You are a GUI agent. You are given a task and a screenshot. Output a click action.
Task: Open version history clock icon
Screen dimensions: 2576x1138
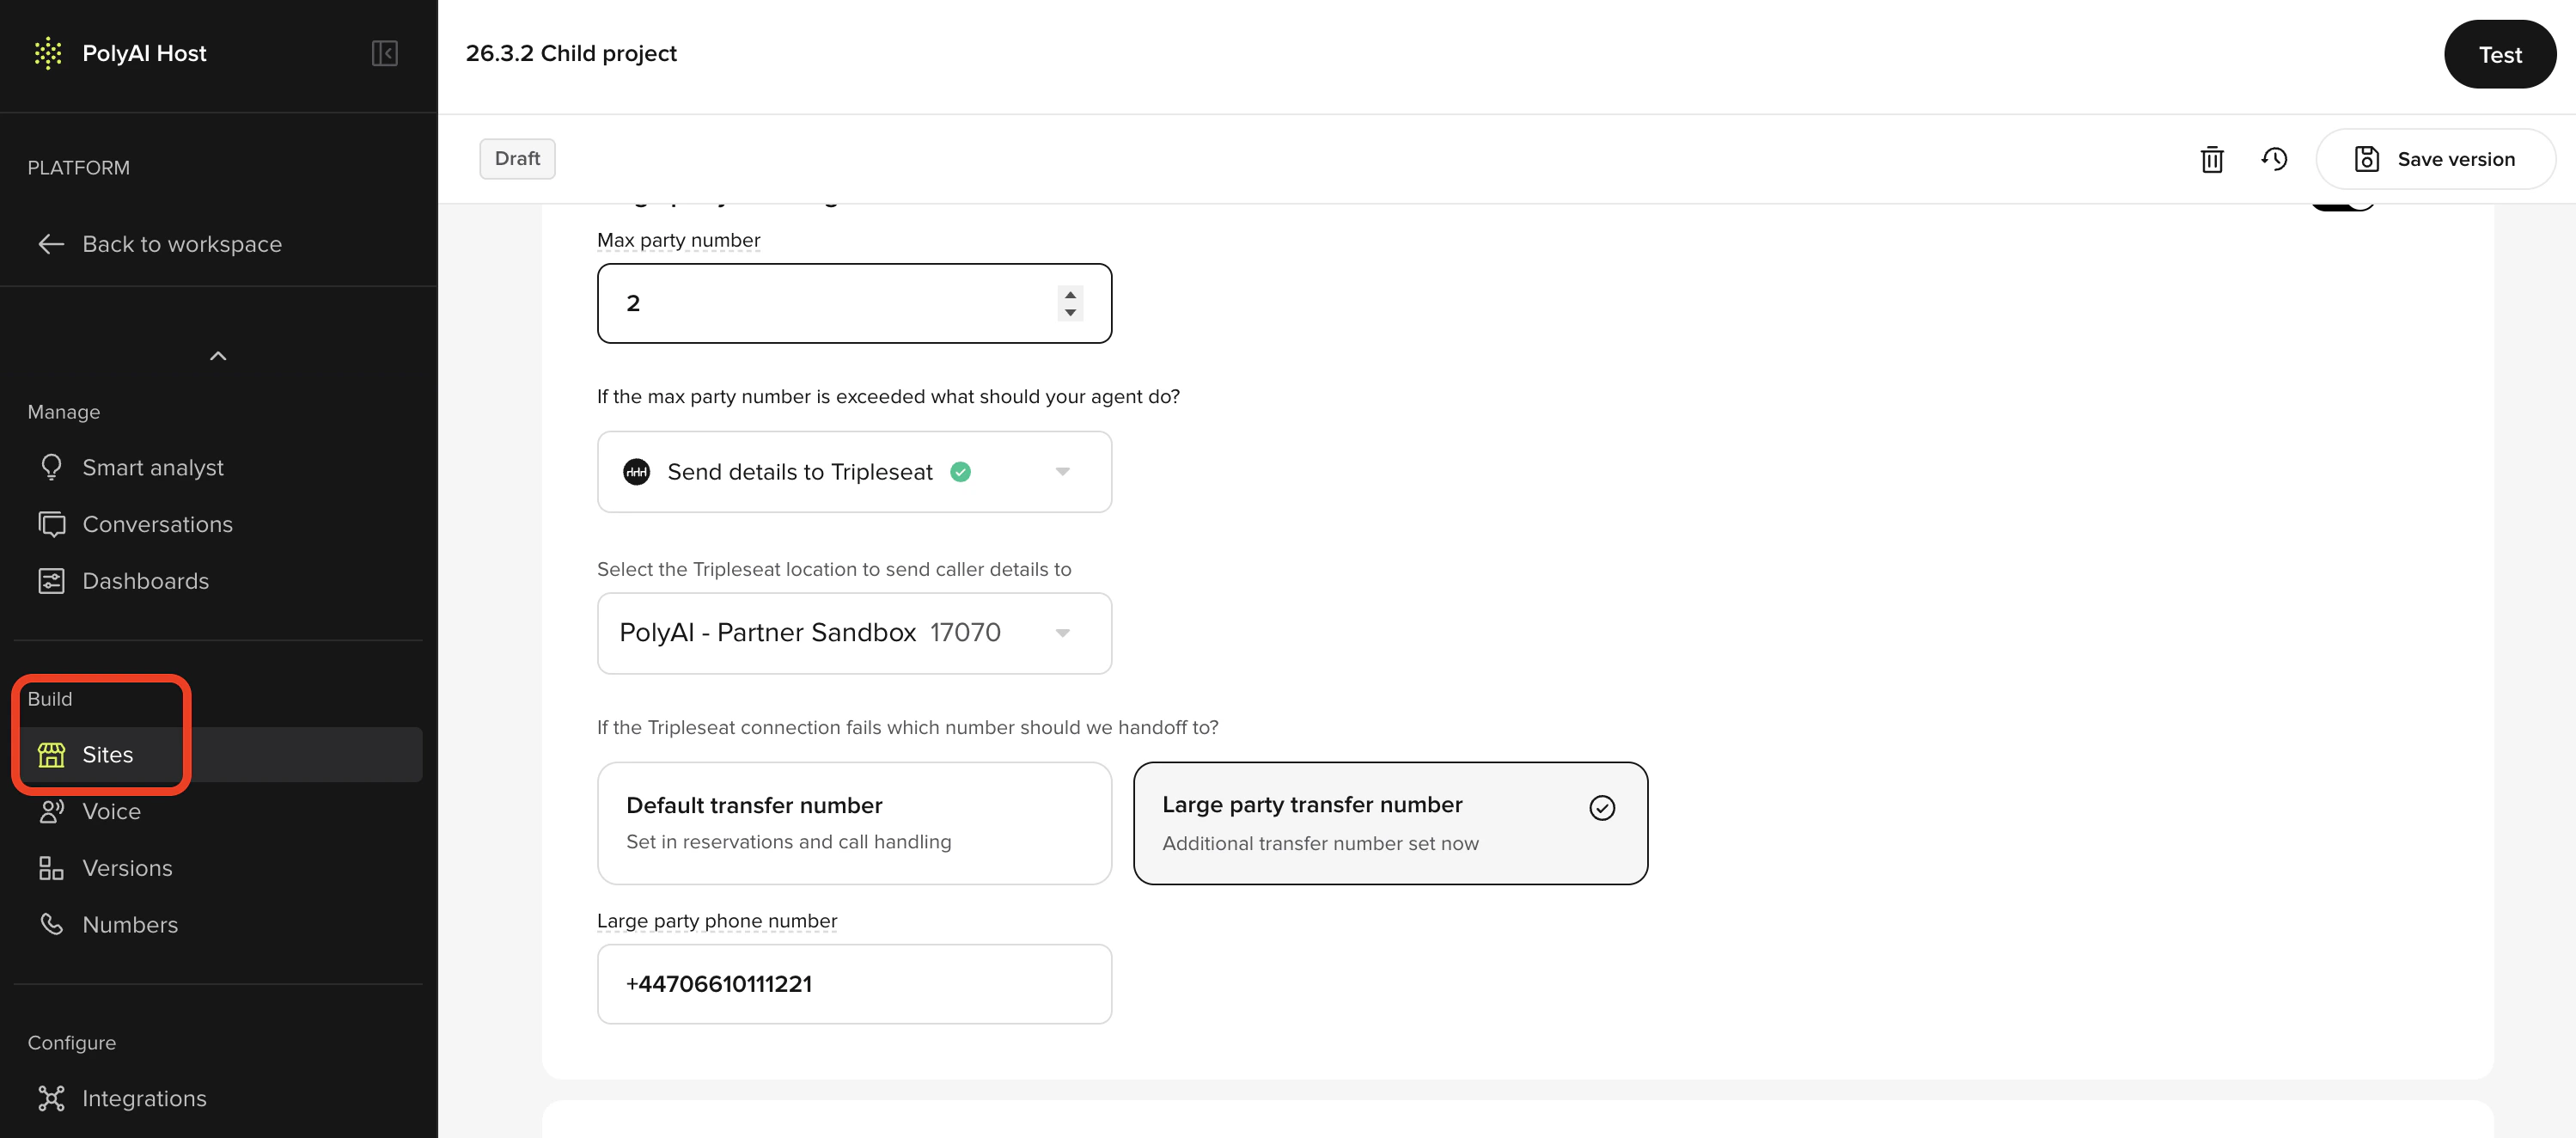2274,159
